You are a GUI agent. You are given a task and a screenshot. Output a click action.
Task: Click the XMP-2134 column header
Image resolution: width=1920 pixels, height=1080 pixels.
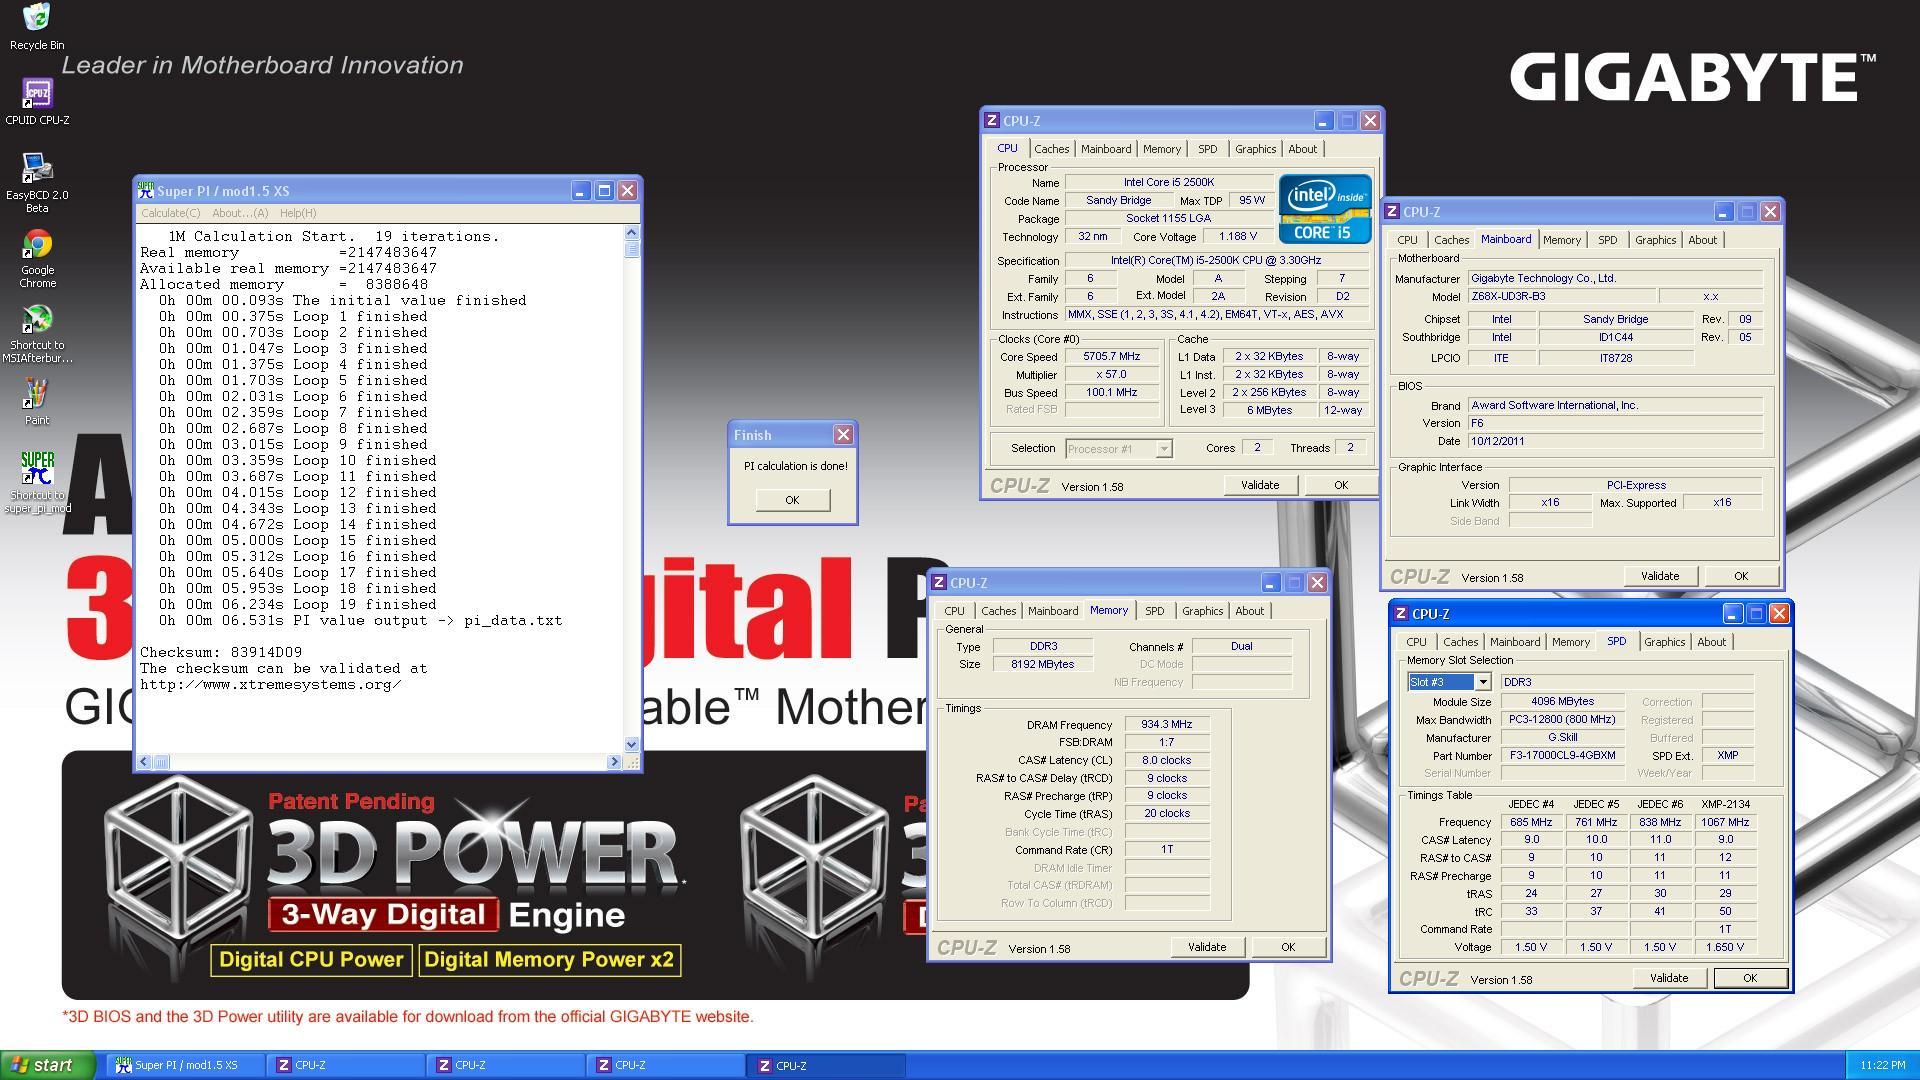(1725, 804)
